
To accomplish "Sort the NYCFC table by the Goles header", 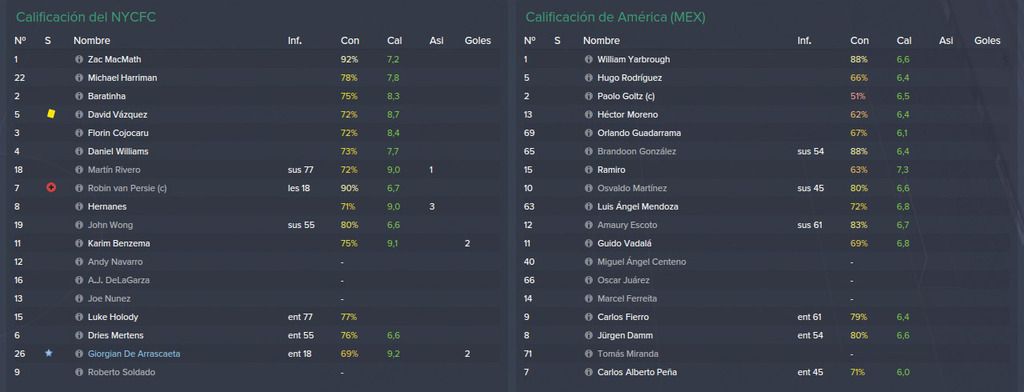I will 477,41.
